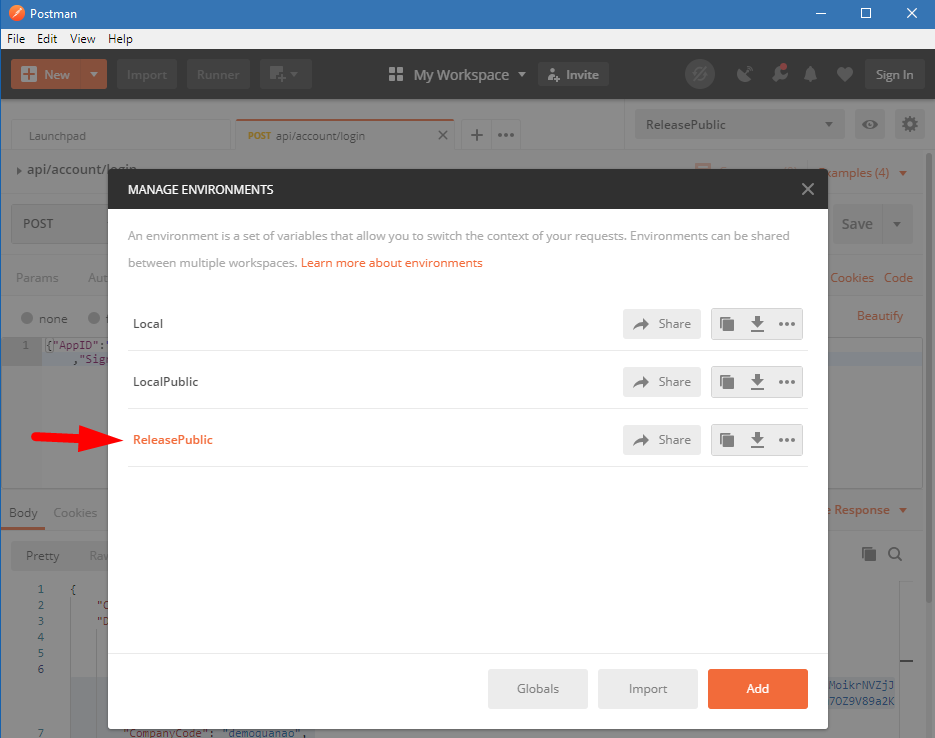This screenshot has height=738, width=935.
Task: Open manage environments gear icon
Action: [x=909, y=125]
